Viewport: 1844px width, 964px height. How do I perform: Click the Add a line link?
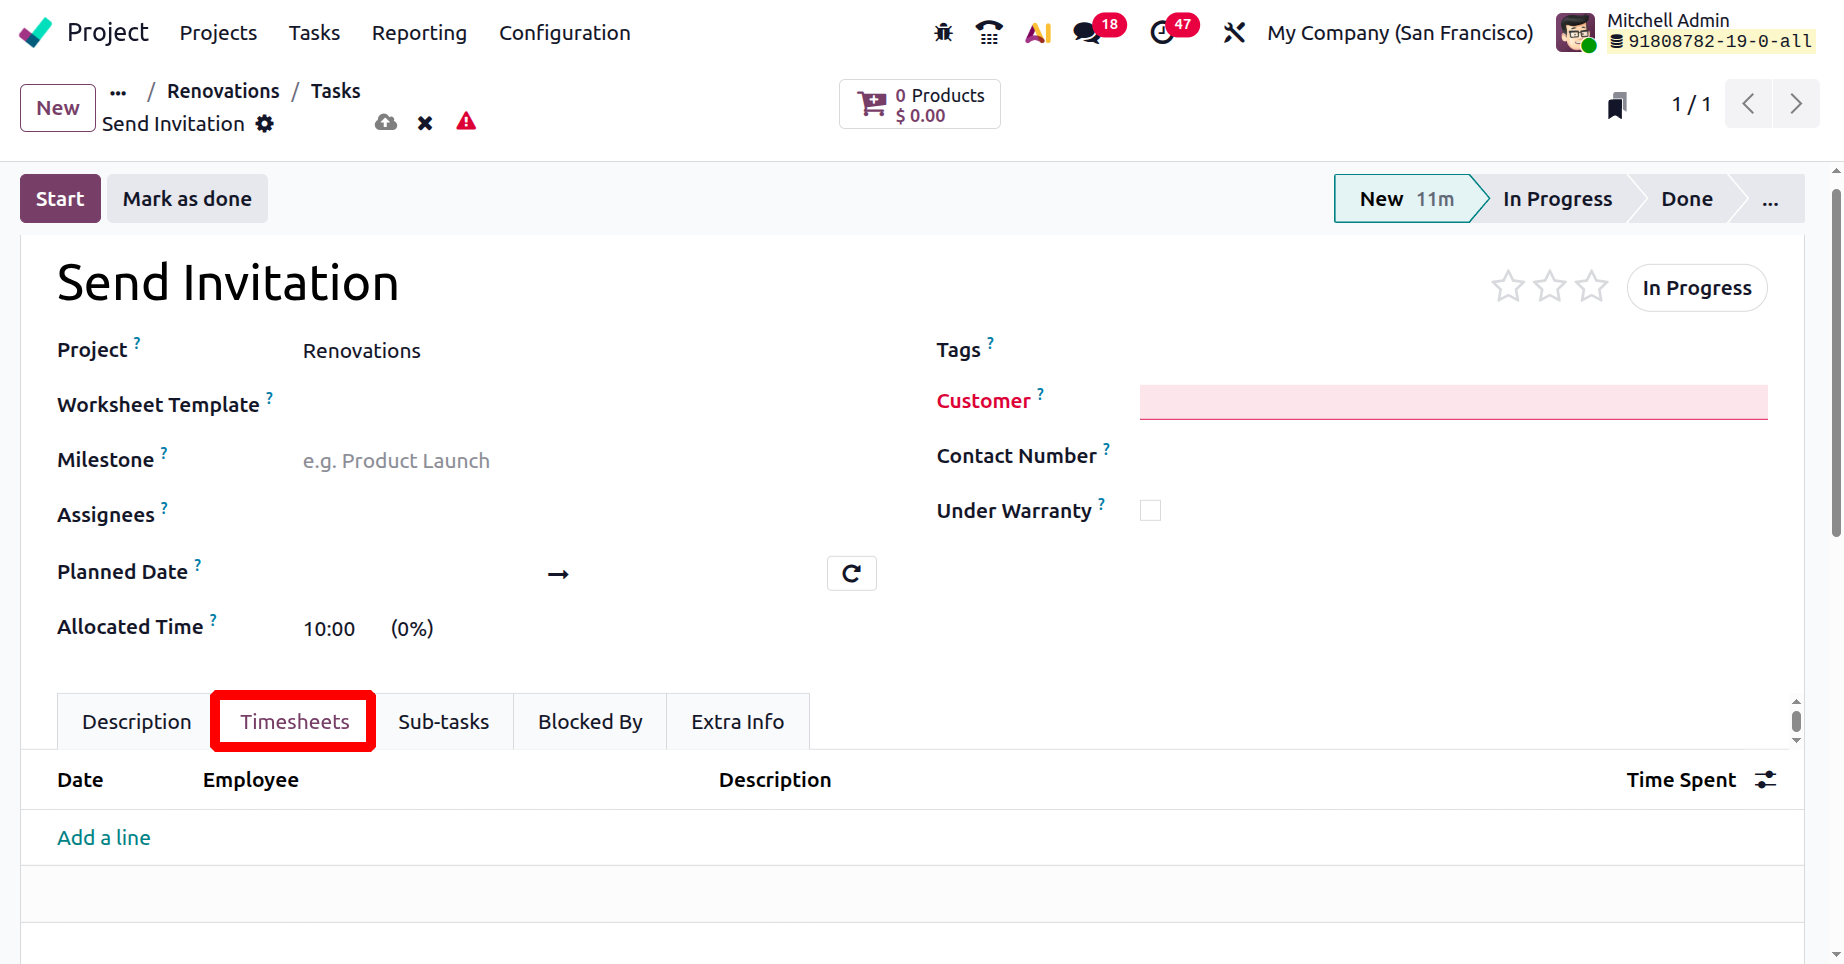point(104,838)
